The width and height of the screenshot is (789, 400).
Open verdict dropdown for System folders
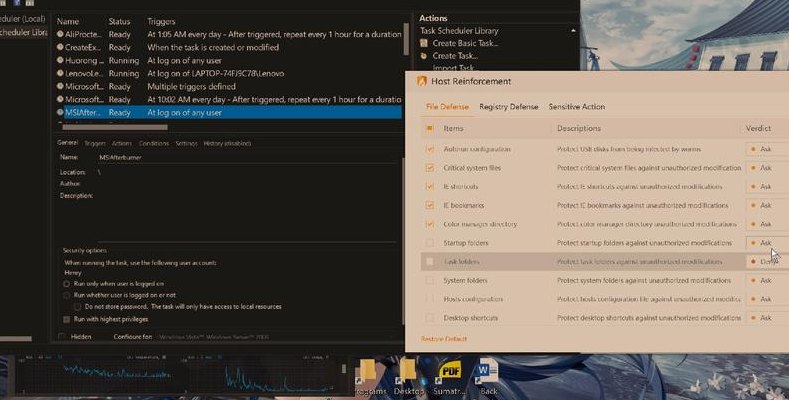click(x=767, y=280)
